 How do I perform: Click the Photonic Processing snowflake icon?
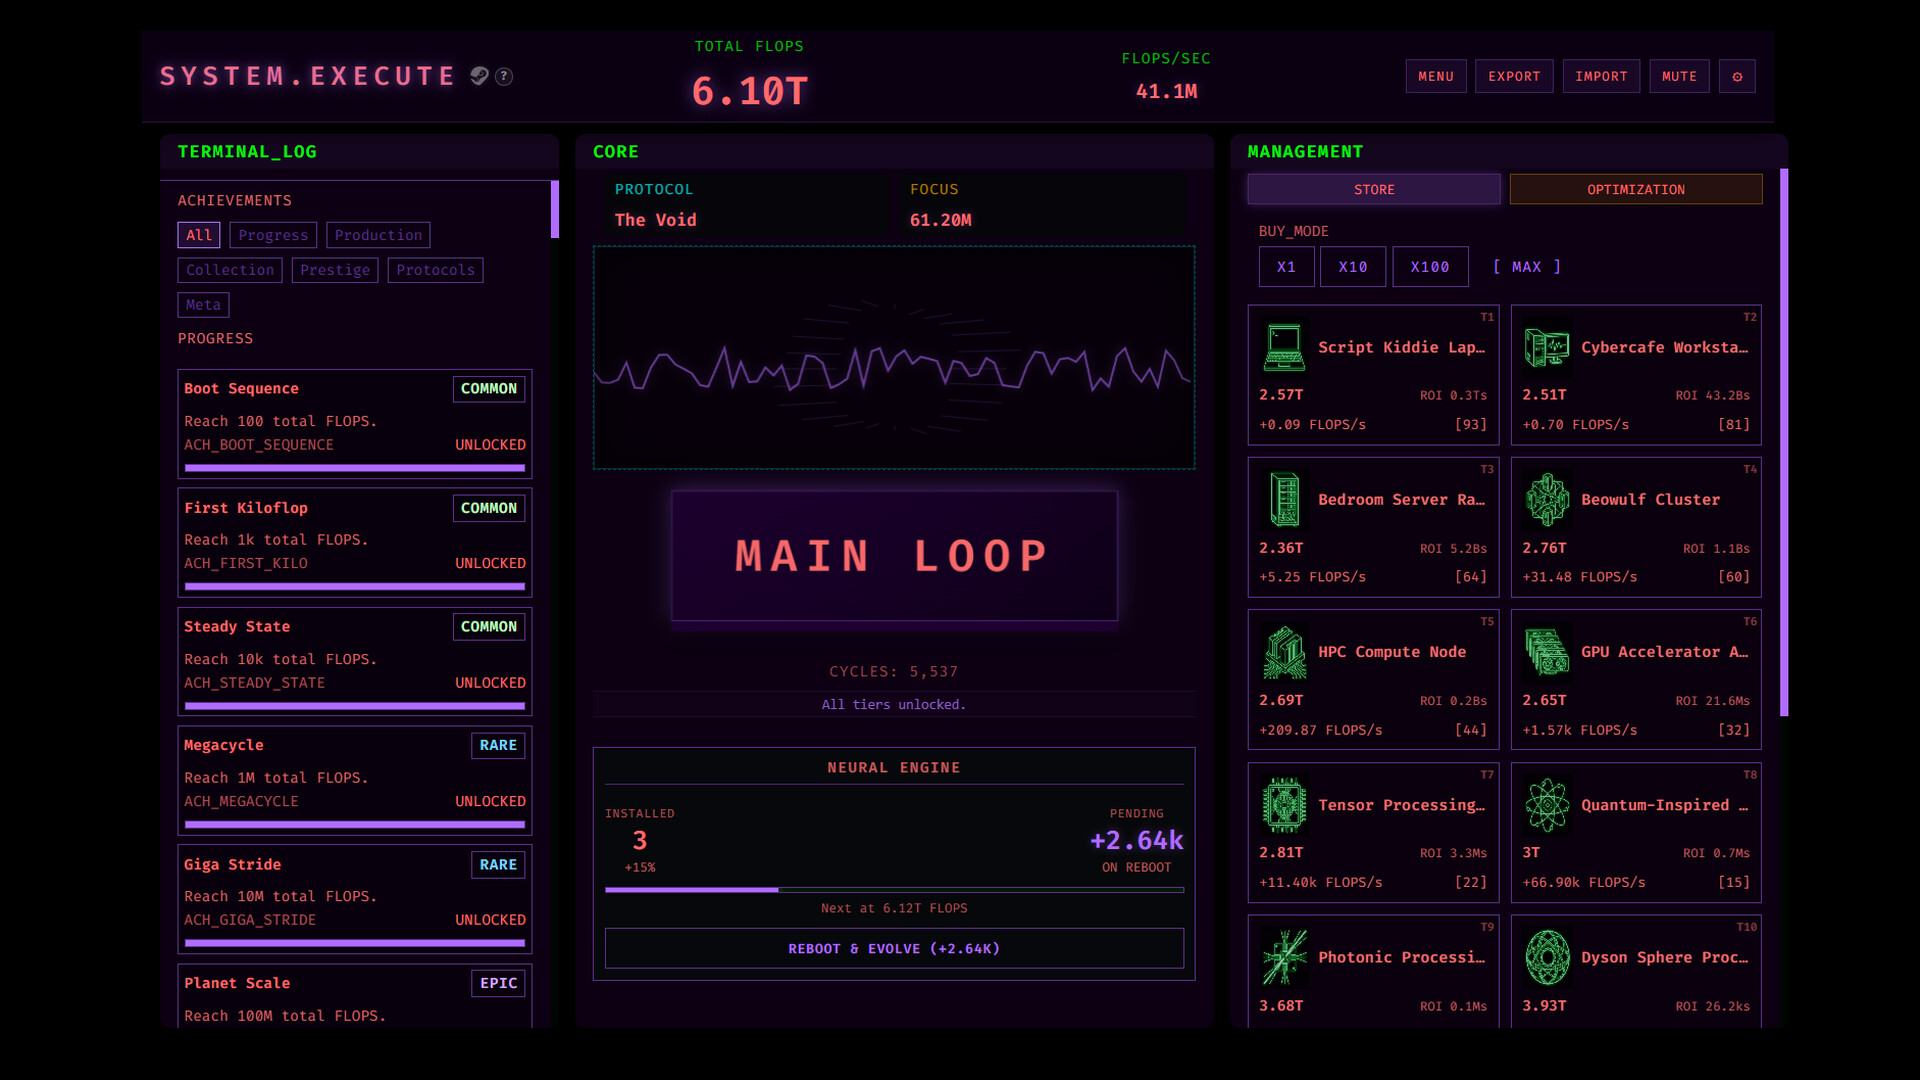click(1284, 957)
